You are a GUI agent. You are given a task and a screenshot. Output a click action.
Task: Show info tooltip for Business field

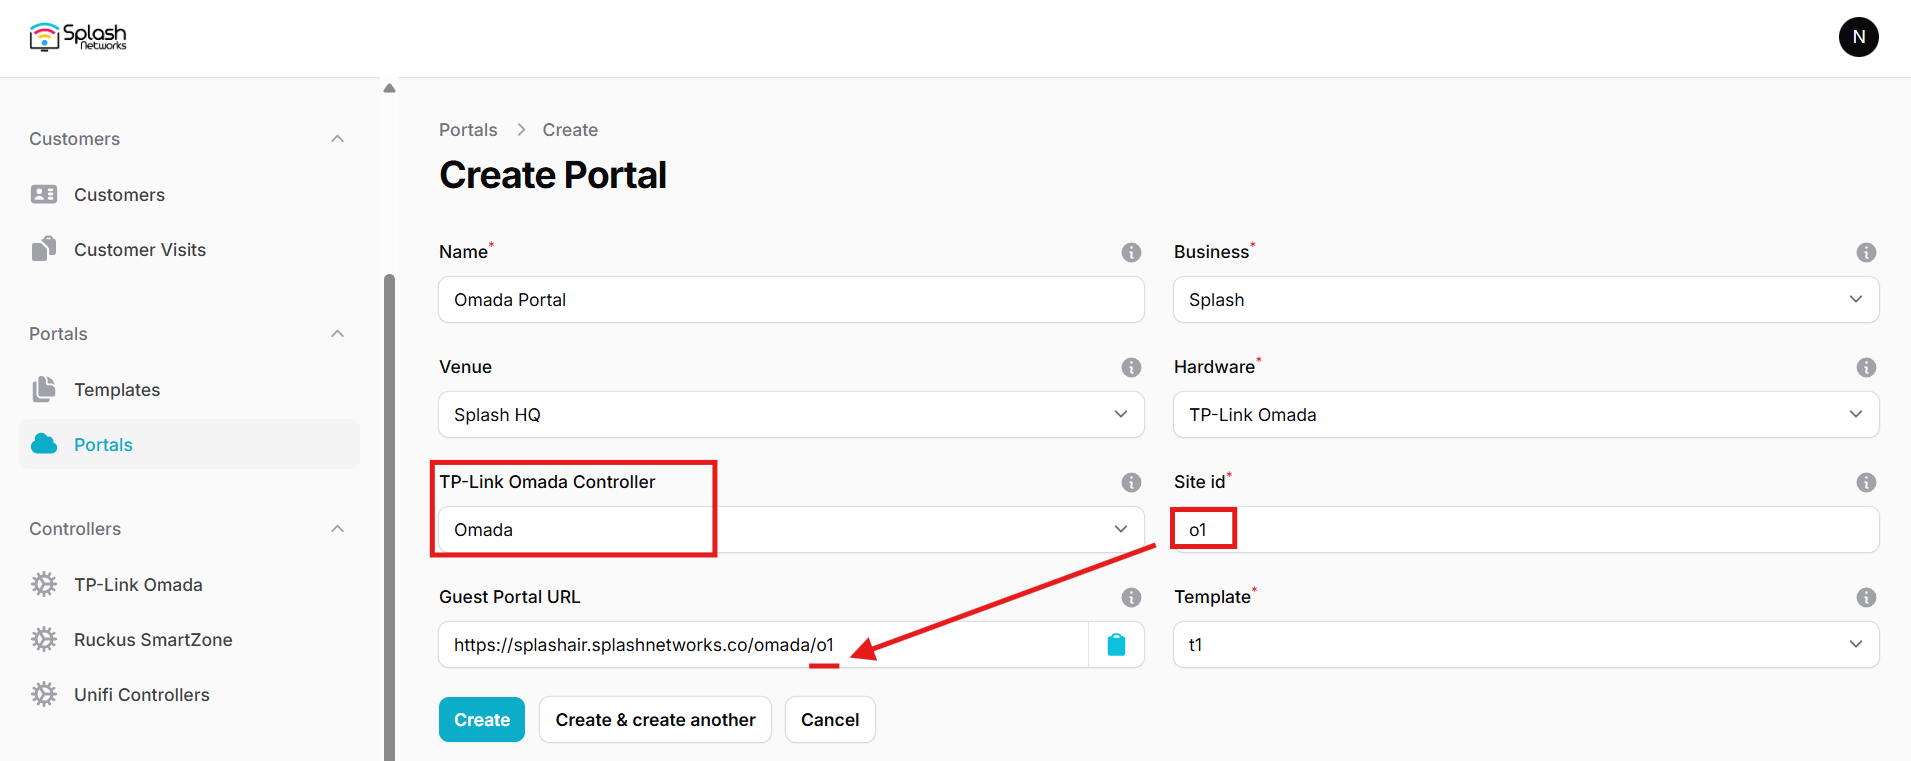pyautogui.click(x=1866, y=252)
